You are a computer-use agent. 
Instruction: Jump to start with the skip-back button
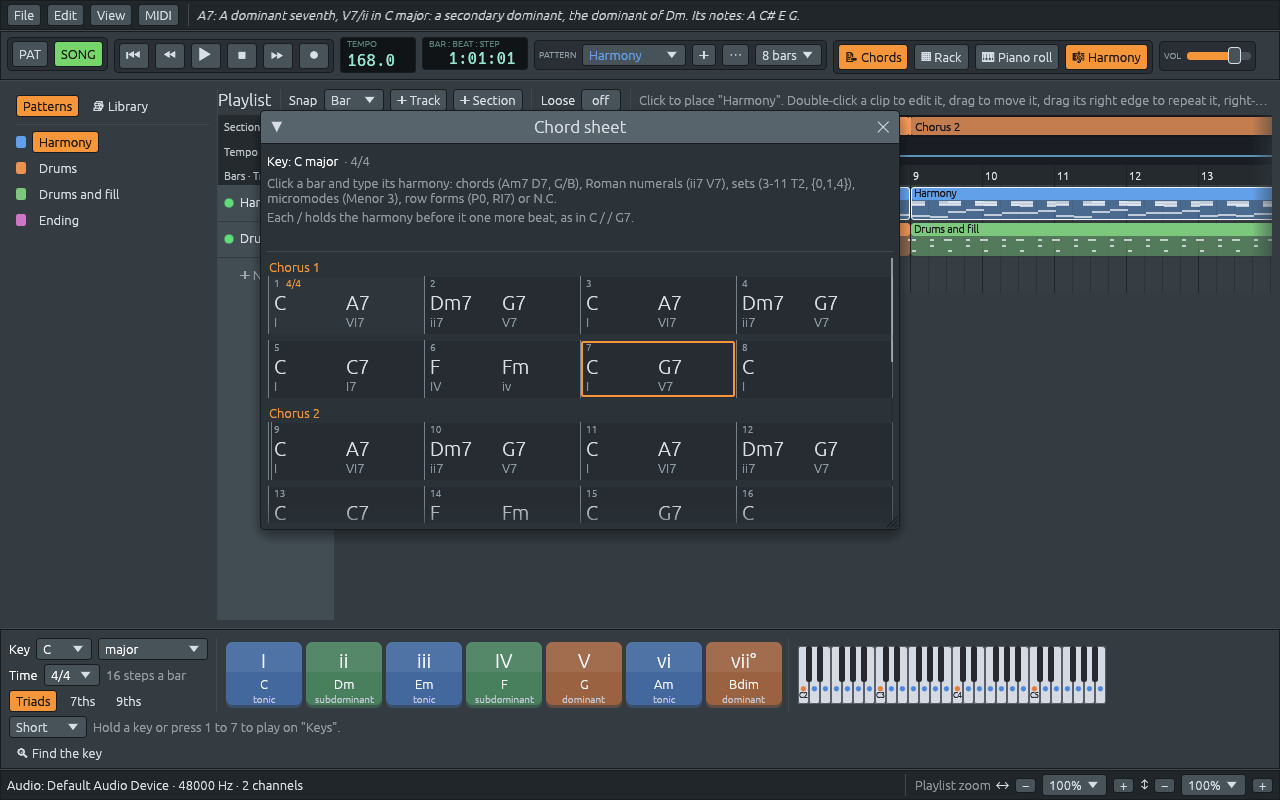(133, 55)
